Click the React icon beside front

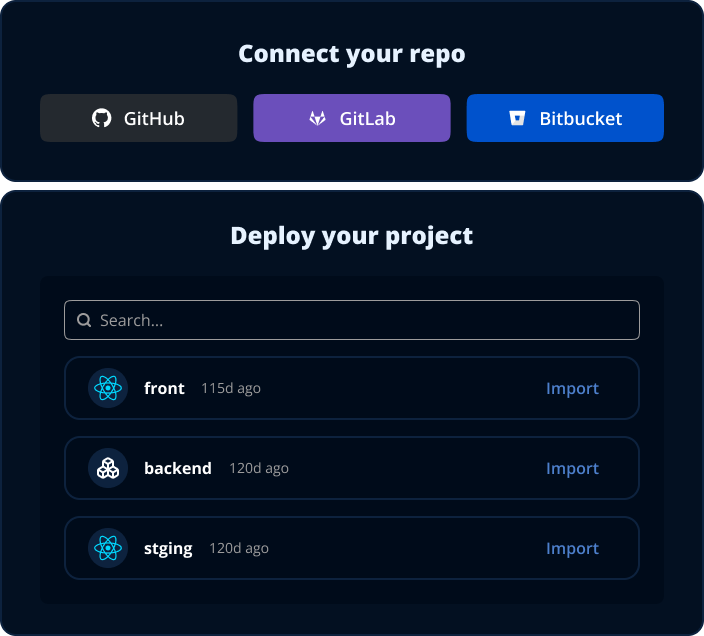pyautogui.click(x=108, y=388)
